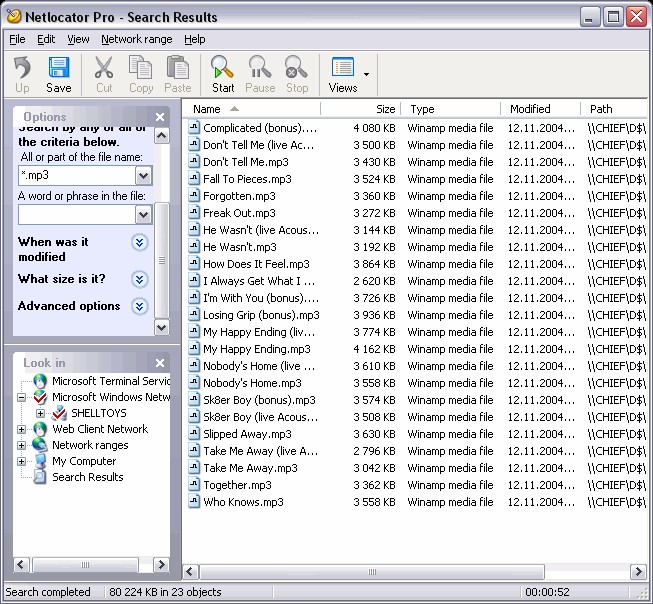The height and width of the screenshot is (604, 653).
Task: Open the word or phrase dropdown
Action: 144,215
